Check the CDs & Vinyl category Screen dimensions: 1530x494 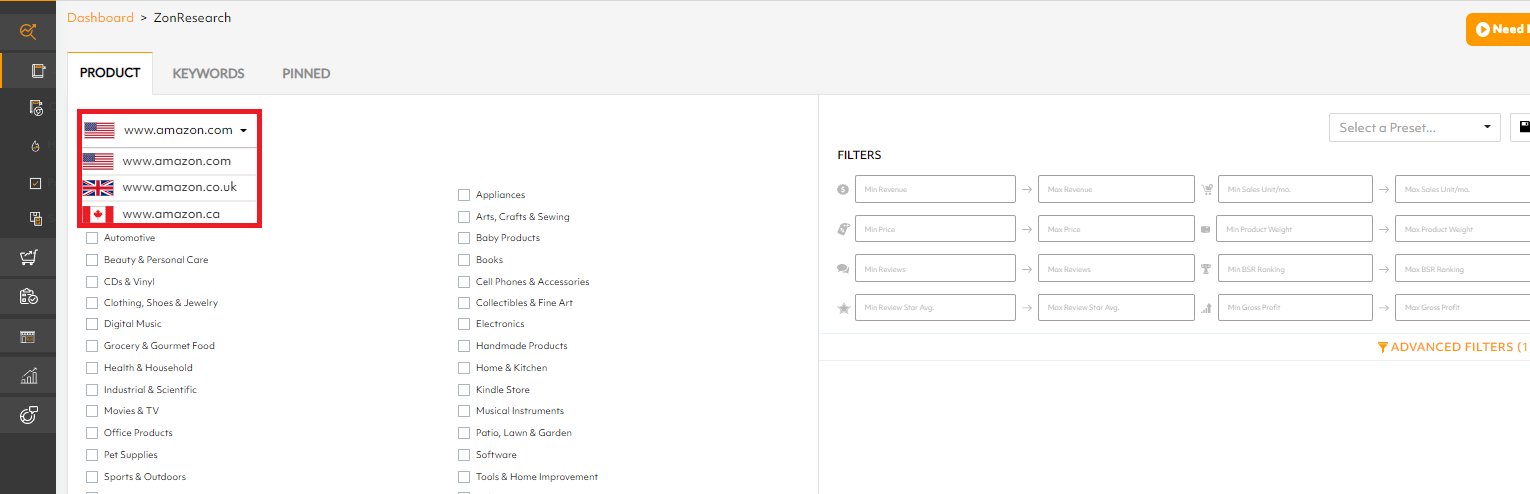(x=92, y=282)
